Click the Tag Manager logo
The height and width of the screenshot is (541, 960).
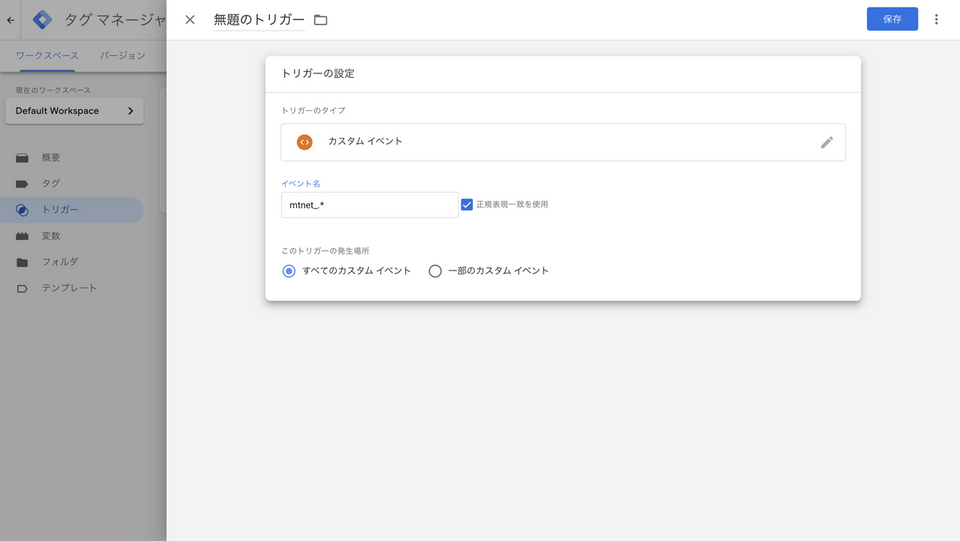click(x=42, y=19)
